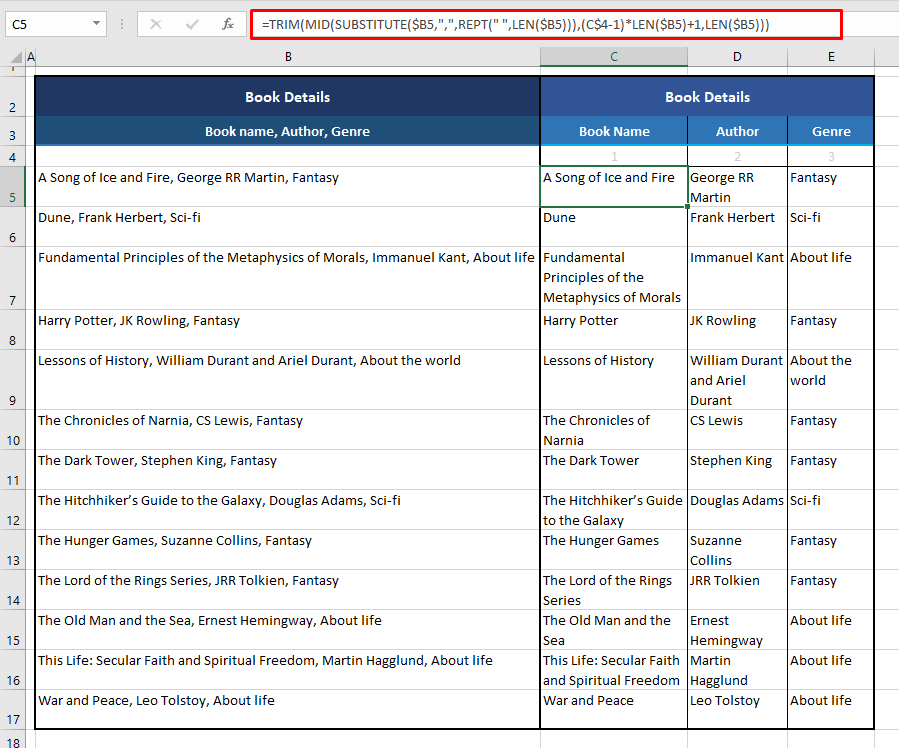Open the Name Box dropdown arrow
Viewport: 899px width, 748px height.
(x=96, y=22)
